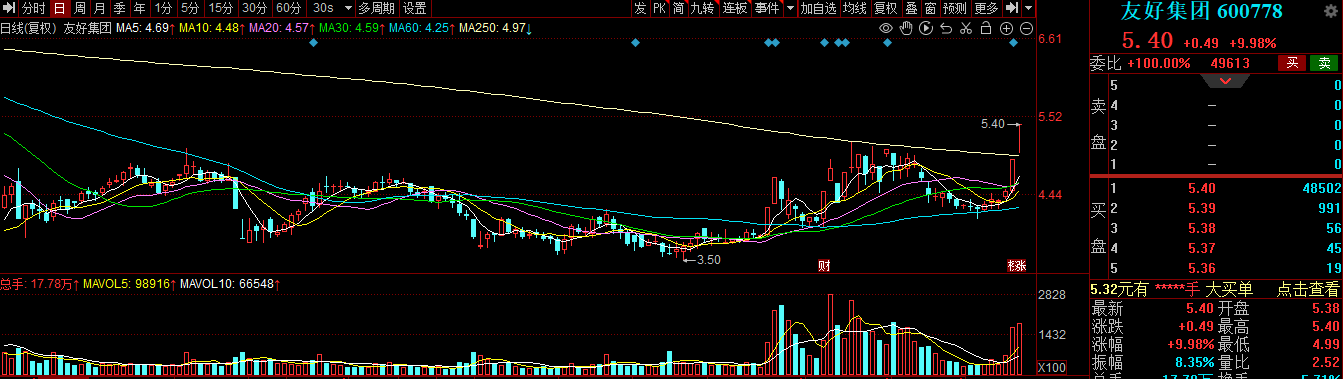Click buy level 2 price 5.39 row
This screenshot has width=1343, height=379.
click(x=1226, y=207)
